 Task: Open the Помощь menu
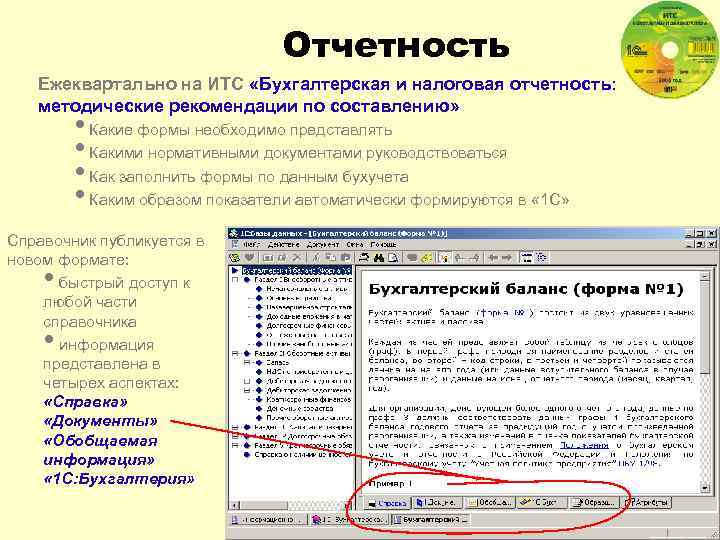pos(383,244)
